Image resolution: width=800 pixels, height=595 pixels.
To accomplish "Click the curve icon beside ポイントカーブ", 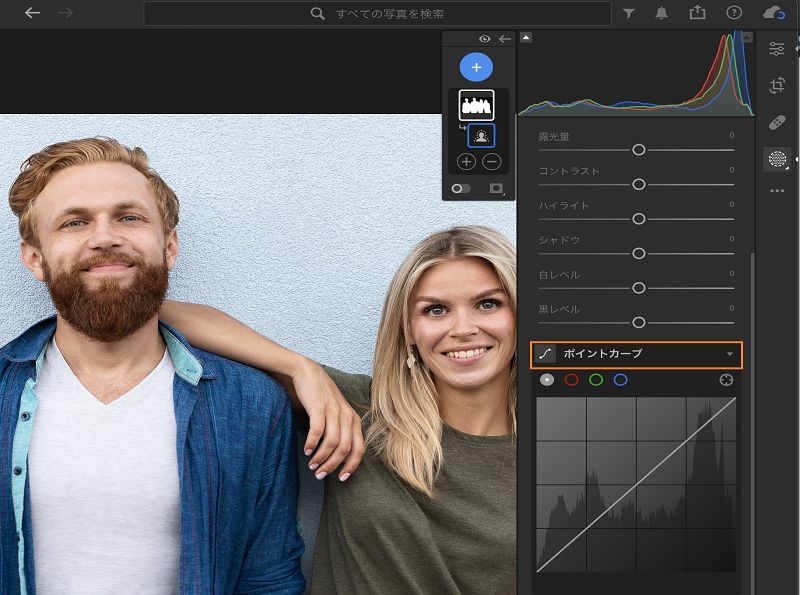I will 545,354.
